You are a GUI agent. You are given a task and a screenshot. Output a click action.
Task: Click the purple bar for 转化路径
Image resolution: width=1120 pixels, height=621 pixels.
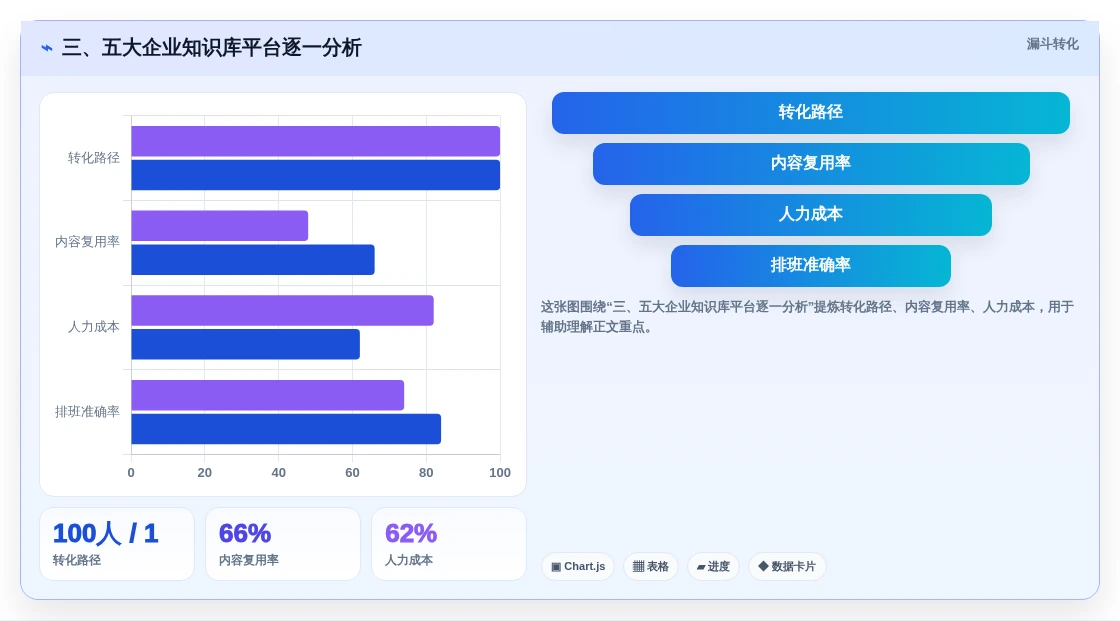click(316, 141)
